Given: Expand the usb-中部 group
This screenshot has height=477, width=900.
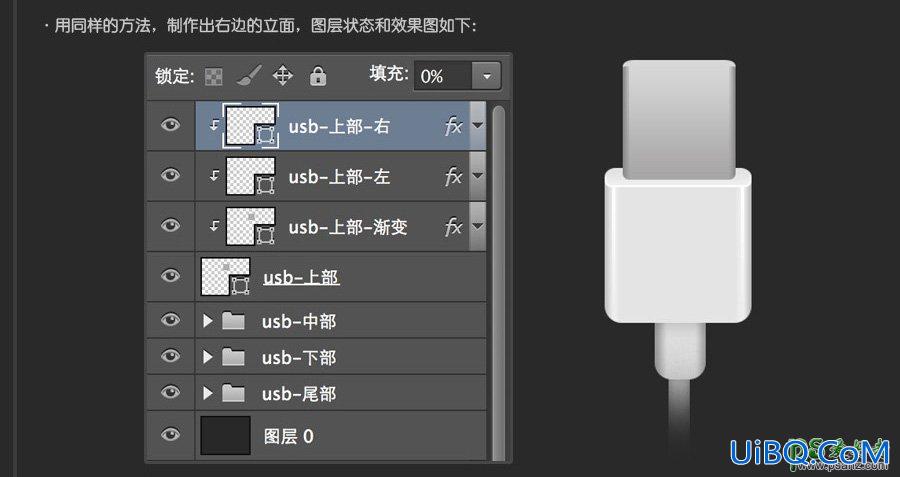Looking at the screenshot, I should (x=208, y=321).
